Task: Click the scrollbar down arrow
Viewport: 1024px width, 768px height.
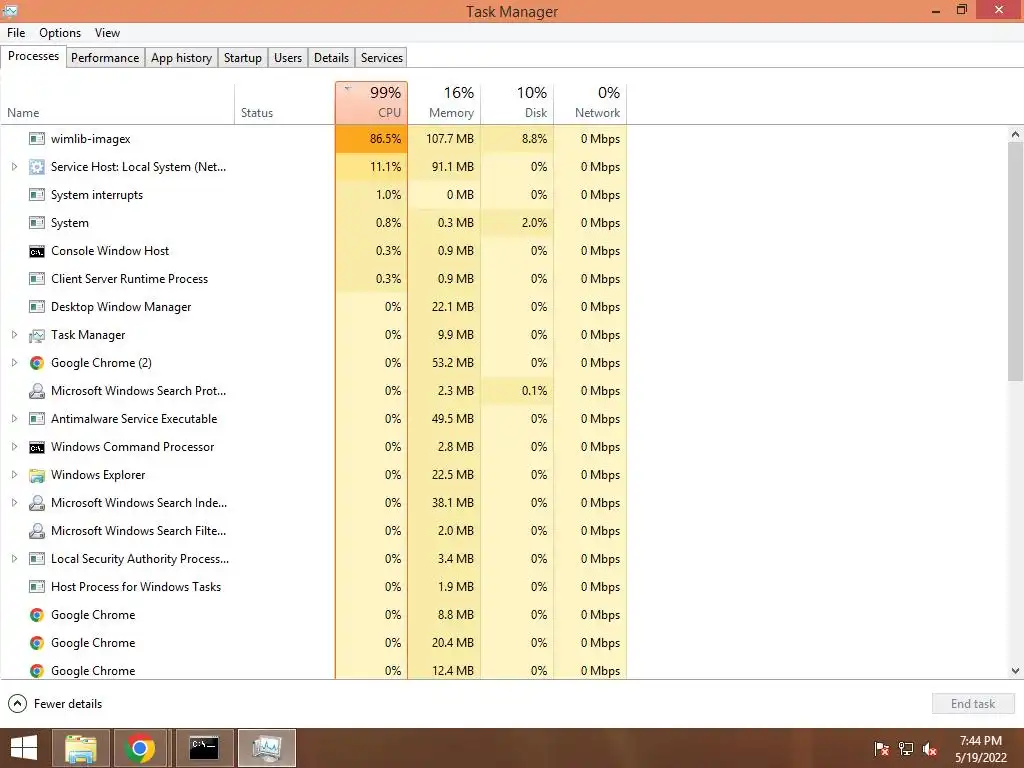Action: (x=1015, y=671)
